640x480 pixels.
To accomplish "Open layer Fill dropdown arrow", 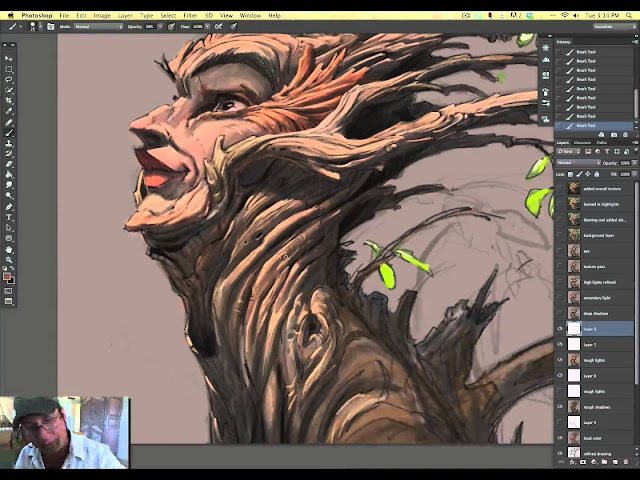I will 634,174.
